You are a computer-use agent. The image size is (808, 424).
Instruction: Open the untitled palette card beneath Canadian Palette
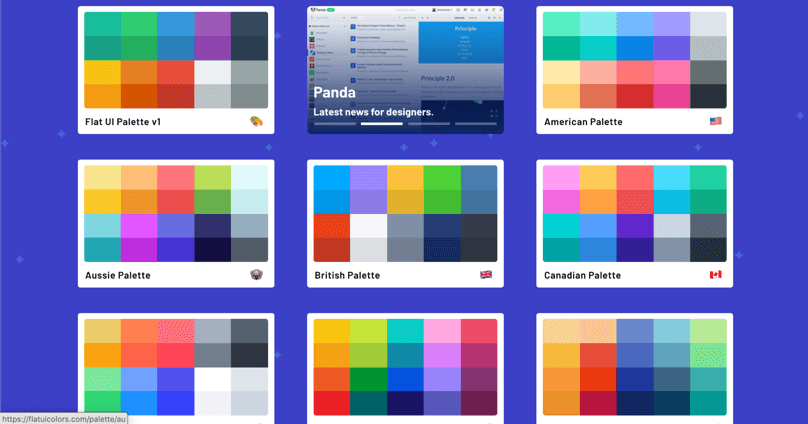tap(635, 368)
